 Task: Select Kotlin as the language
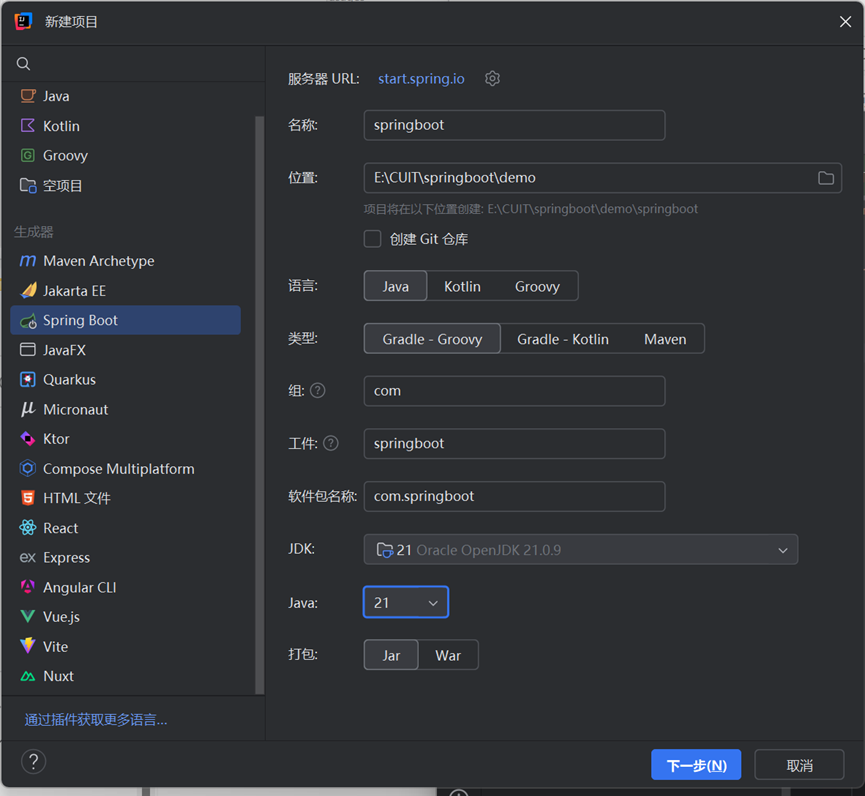462,286
